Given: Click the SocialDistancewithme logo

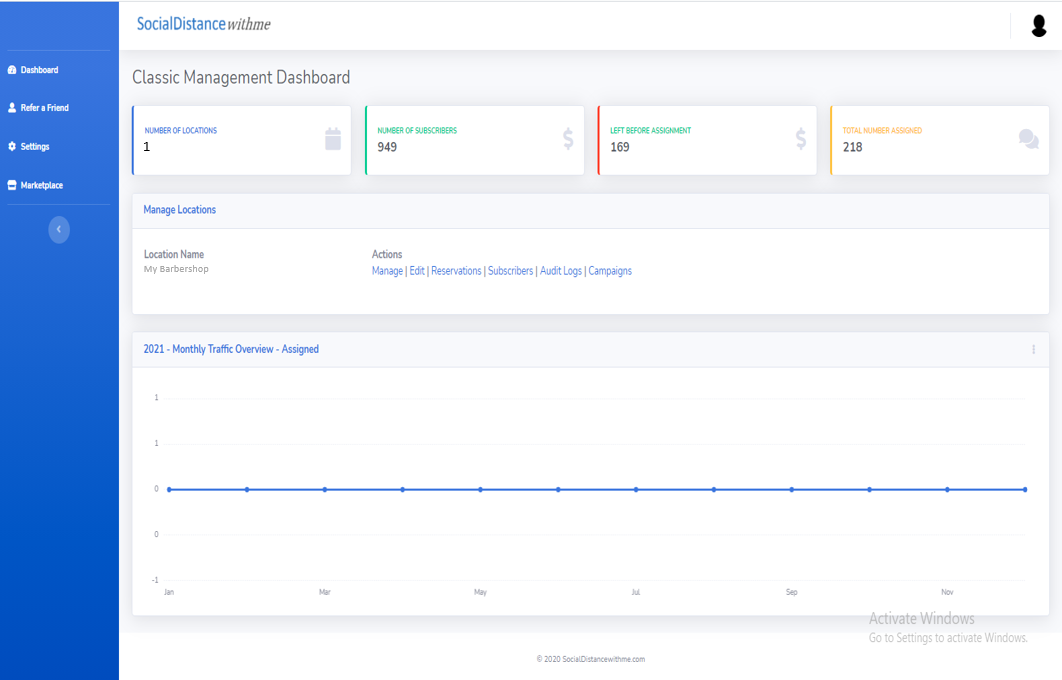Looking at the screenshot, I should 203,24.
